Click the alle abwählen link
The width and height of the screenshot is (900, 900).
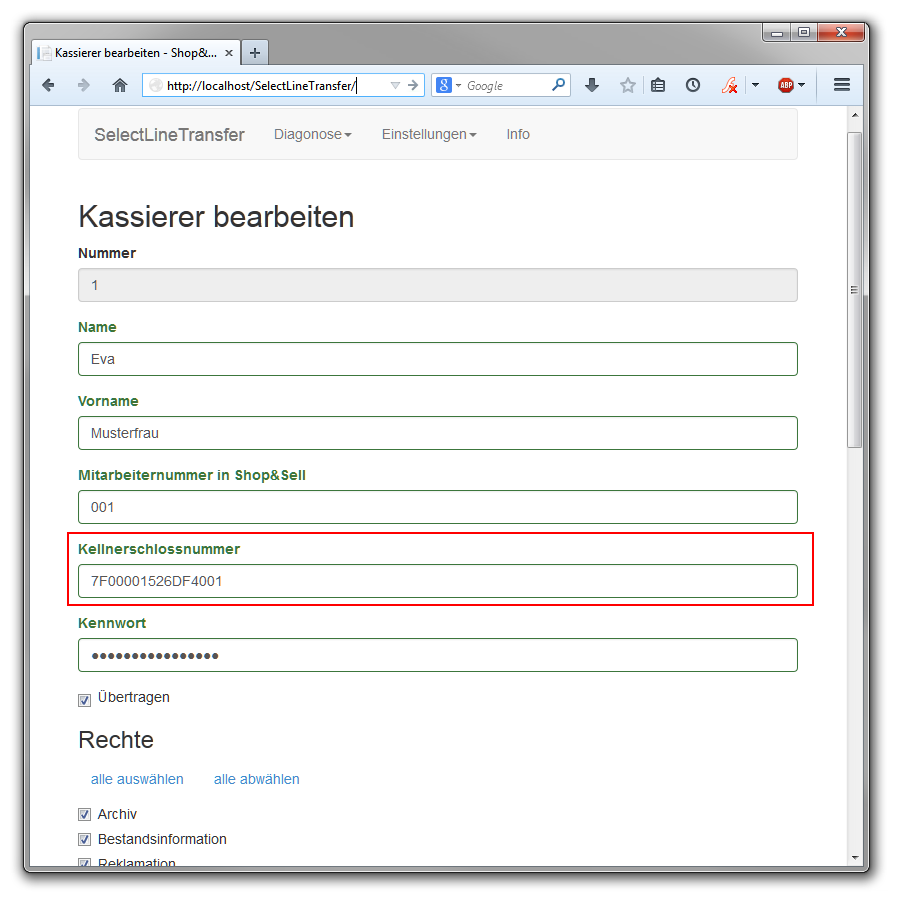click(257, 779)
